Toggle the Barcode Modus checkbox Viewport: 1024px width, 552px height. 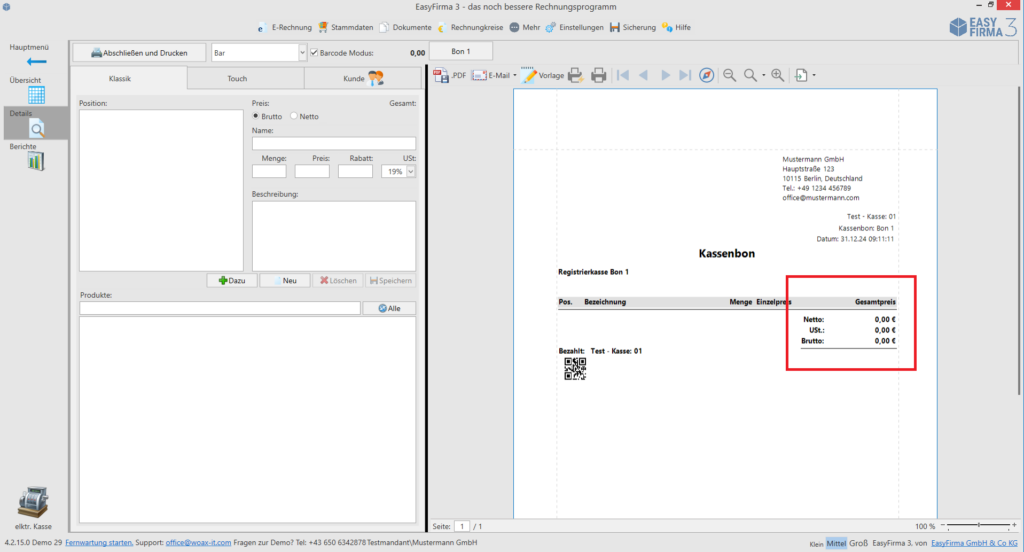pyautogui.click(x=314, y=53)
